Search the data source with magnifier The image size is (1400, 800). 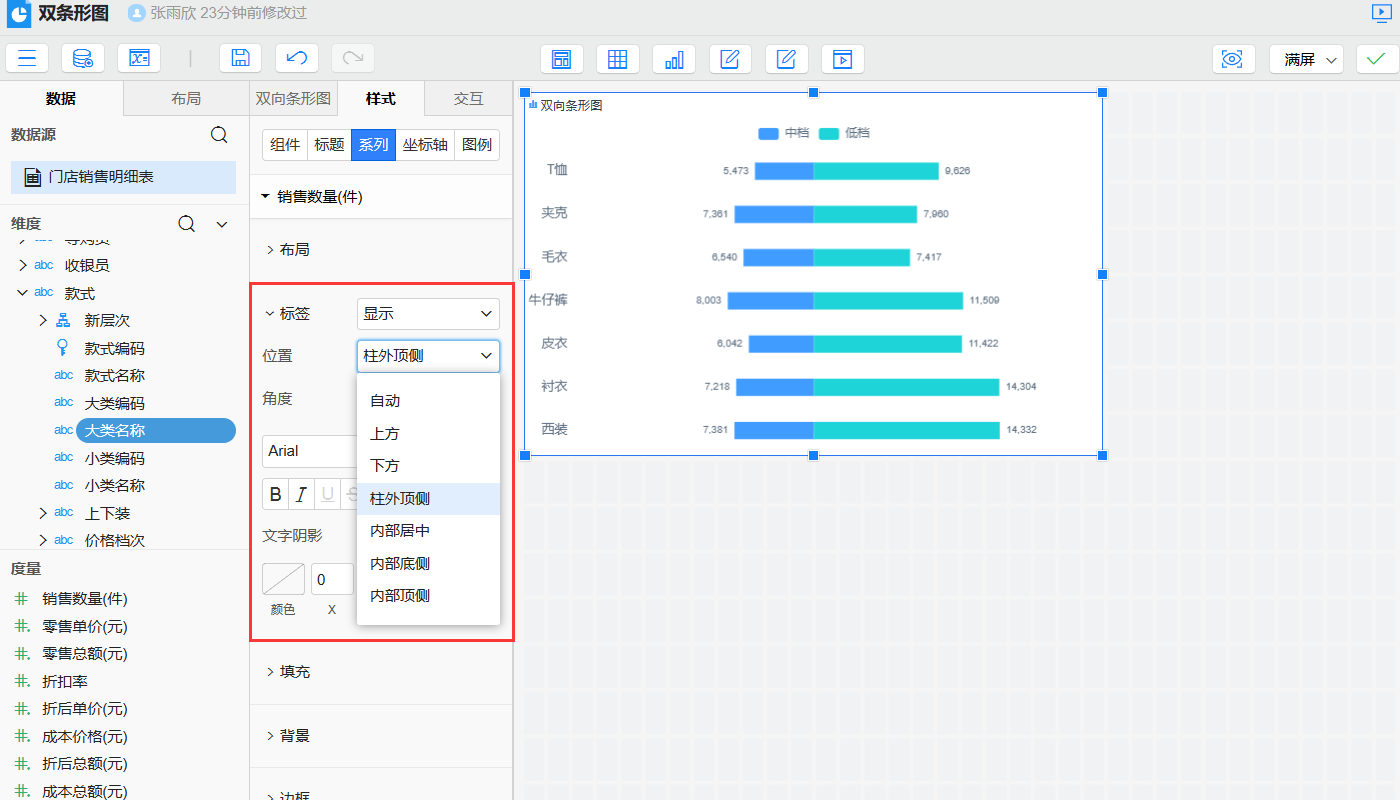[219, 135]
